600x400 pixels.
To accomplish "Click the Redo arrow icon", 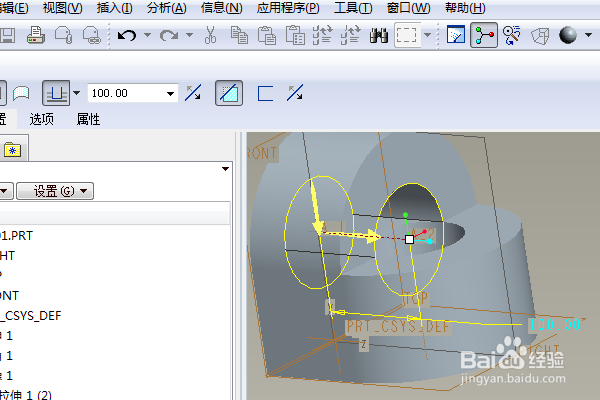I will pos(169,36).
